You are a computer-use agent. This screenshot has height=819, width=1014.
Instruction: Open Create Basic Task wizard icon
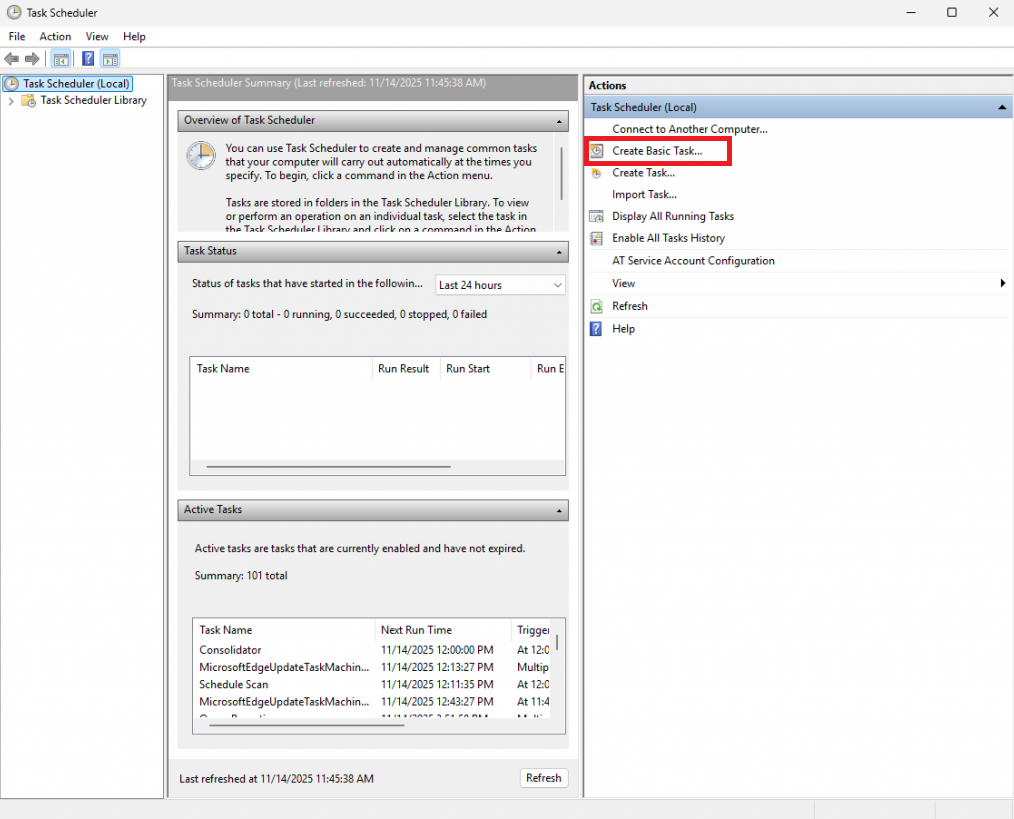594,150
